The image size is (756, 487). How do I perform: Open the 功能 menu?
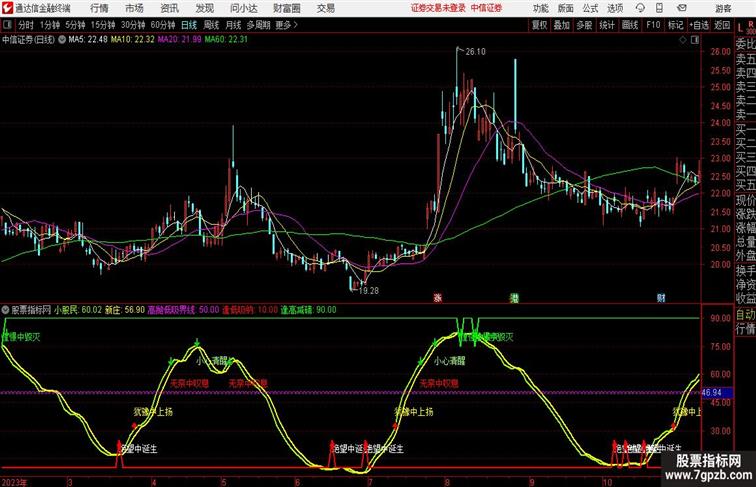pos(540,8)
